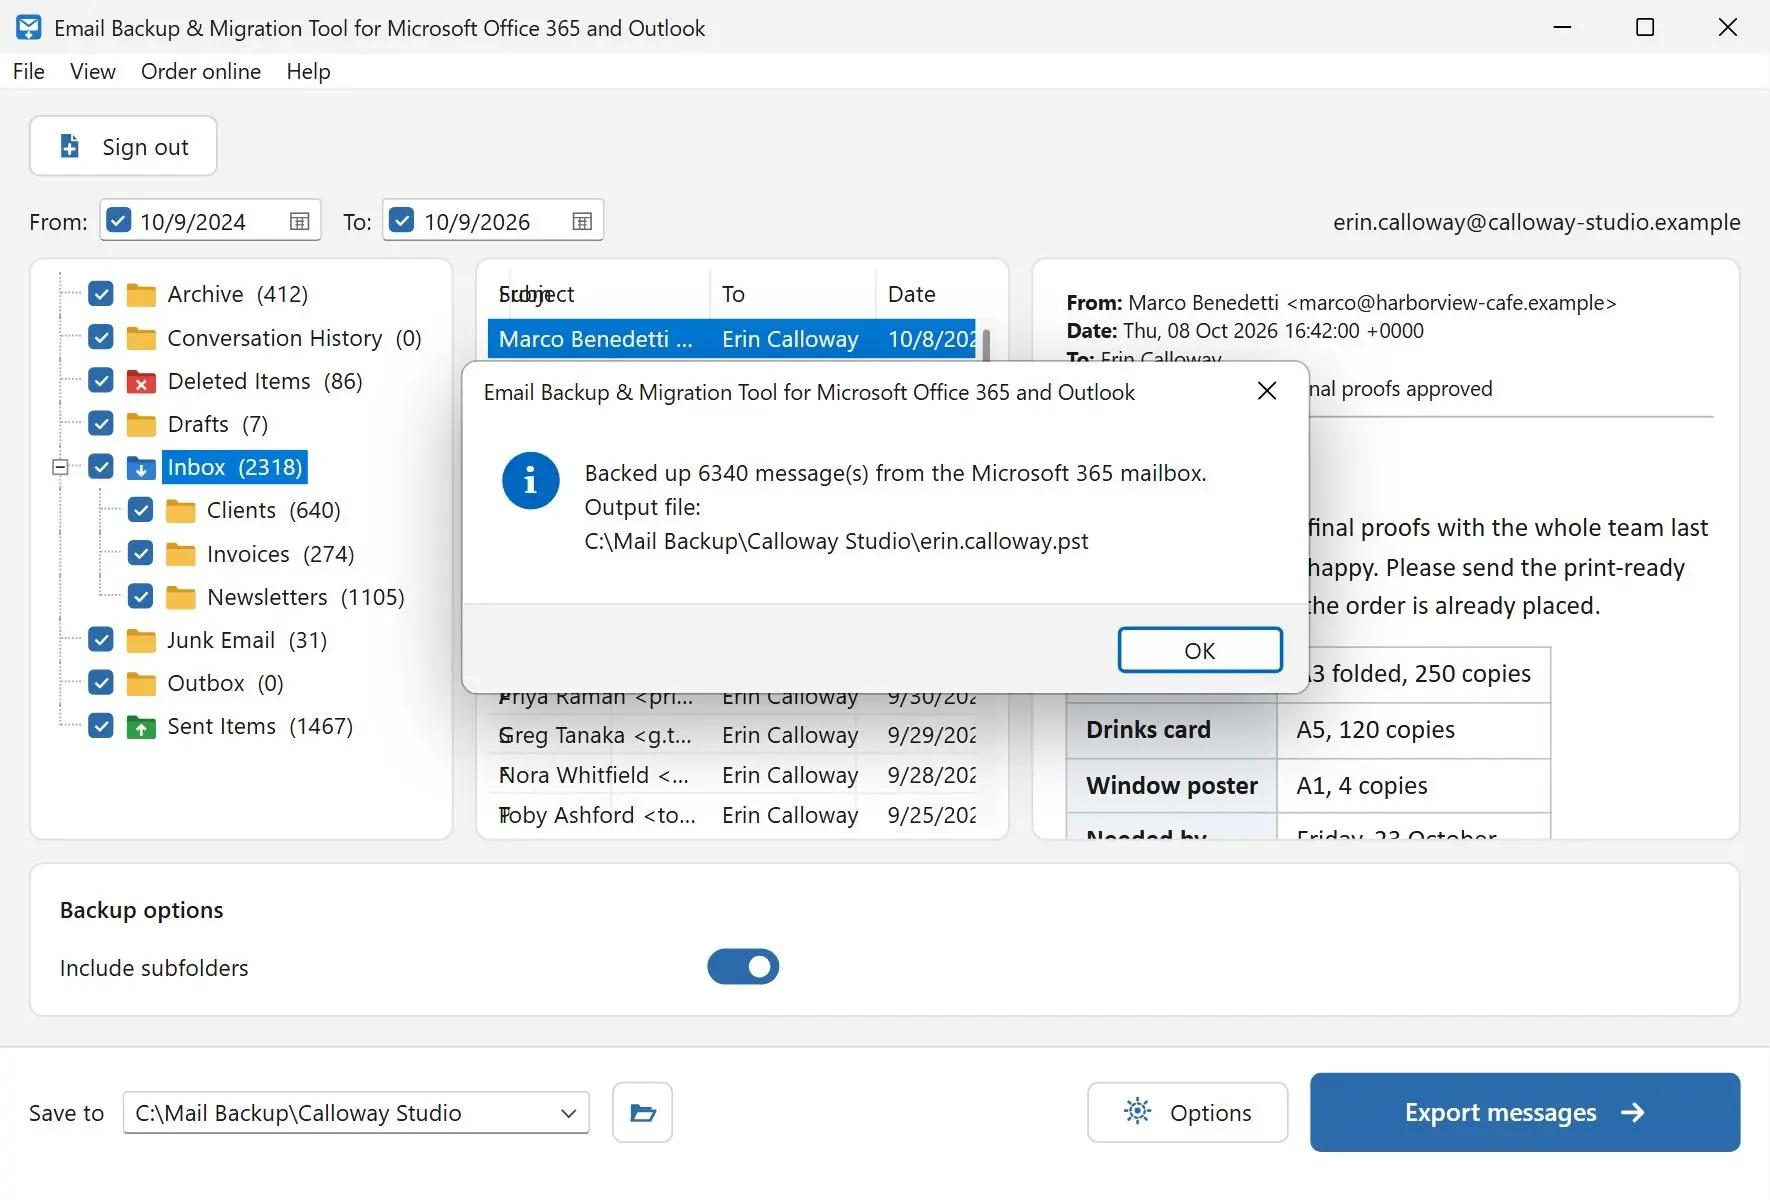The height and width of the screenshot is (1200, 1770).
Task: Open the To date calendar picker
Action: click(582, 222)
